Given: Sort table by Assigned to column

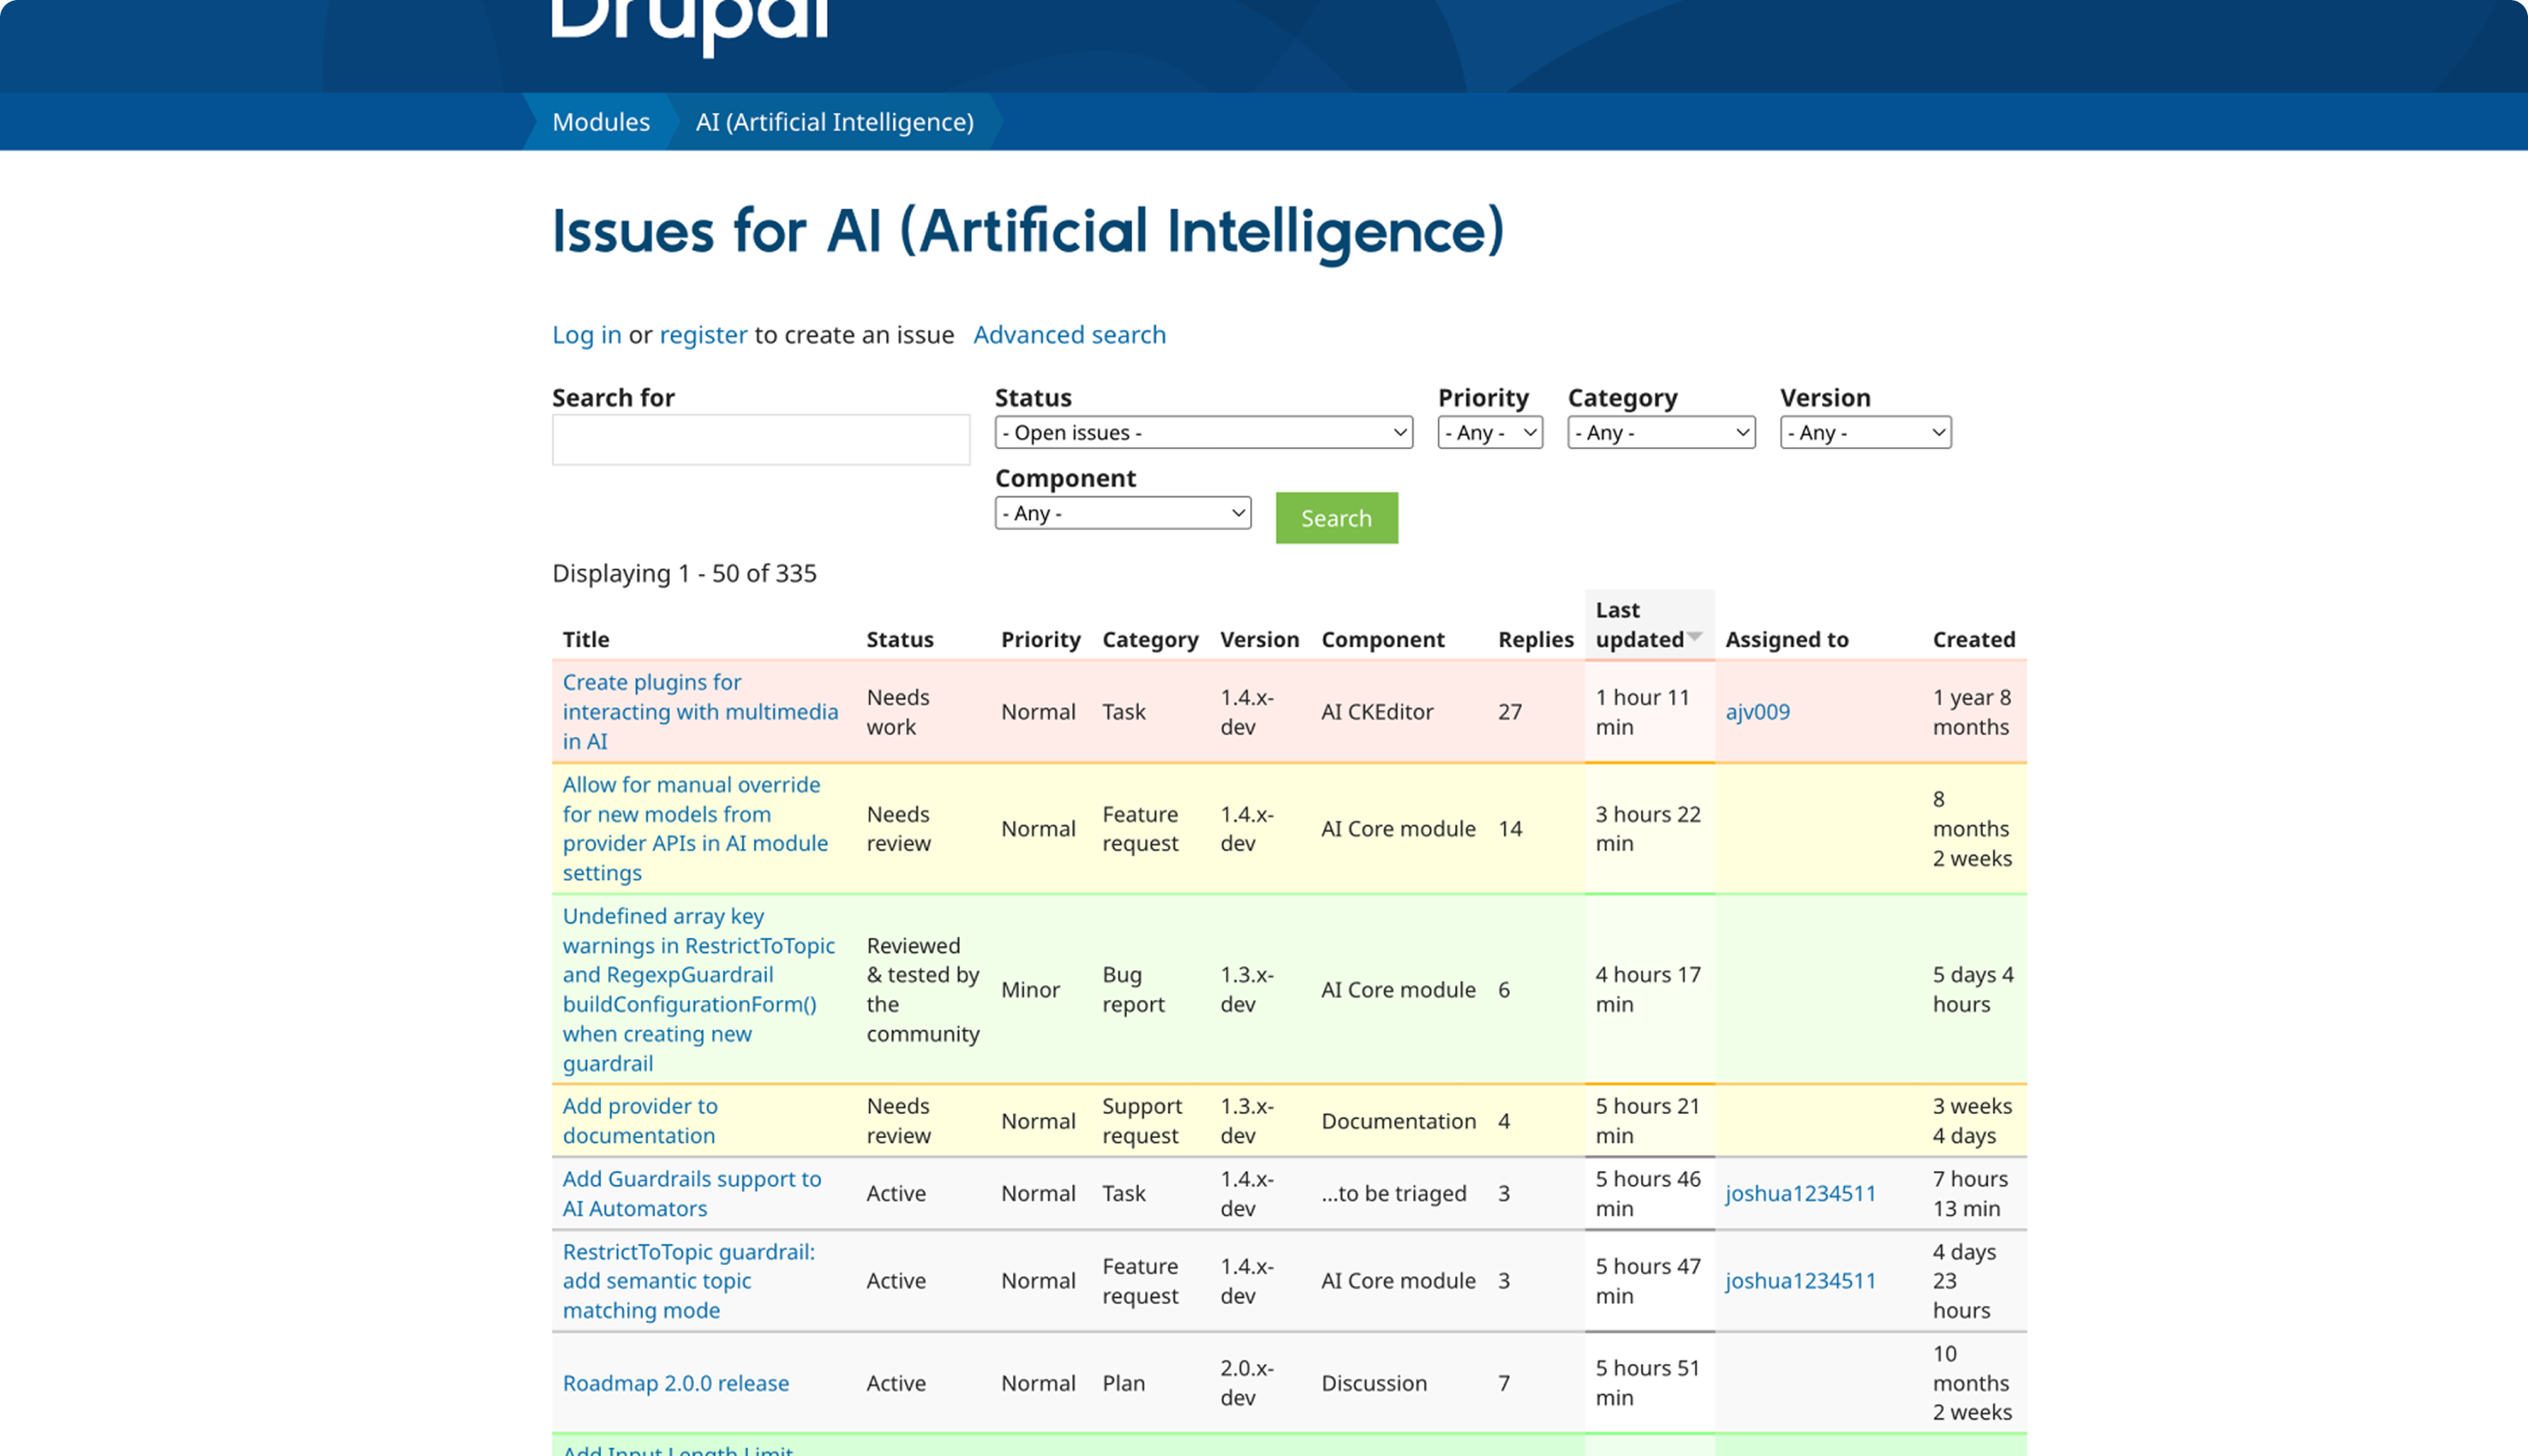Looking at the screenshot, I should tap(1786, 639).
